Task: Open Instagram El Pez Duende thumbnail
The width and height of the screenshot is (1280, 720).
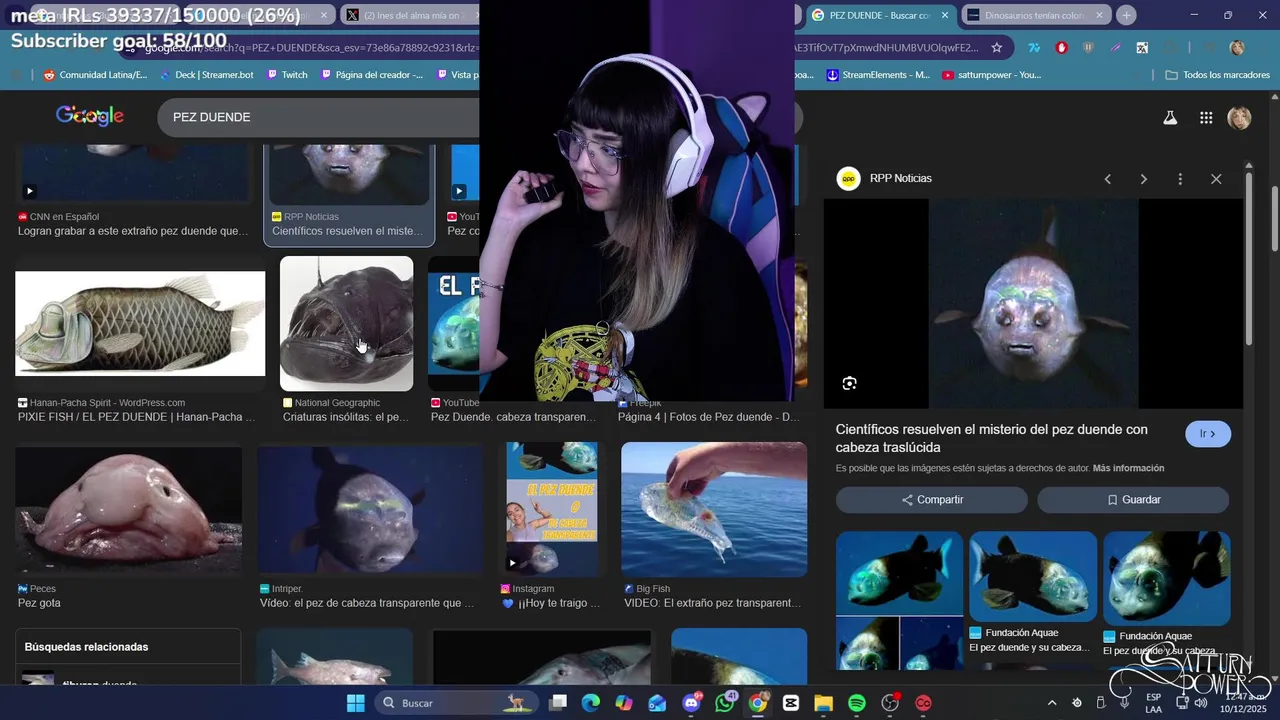Action: tap(552, 509)
